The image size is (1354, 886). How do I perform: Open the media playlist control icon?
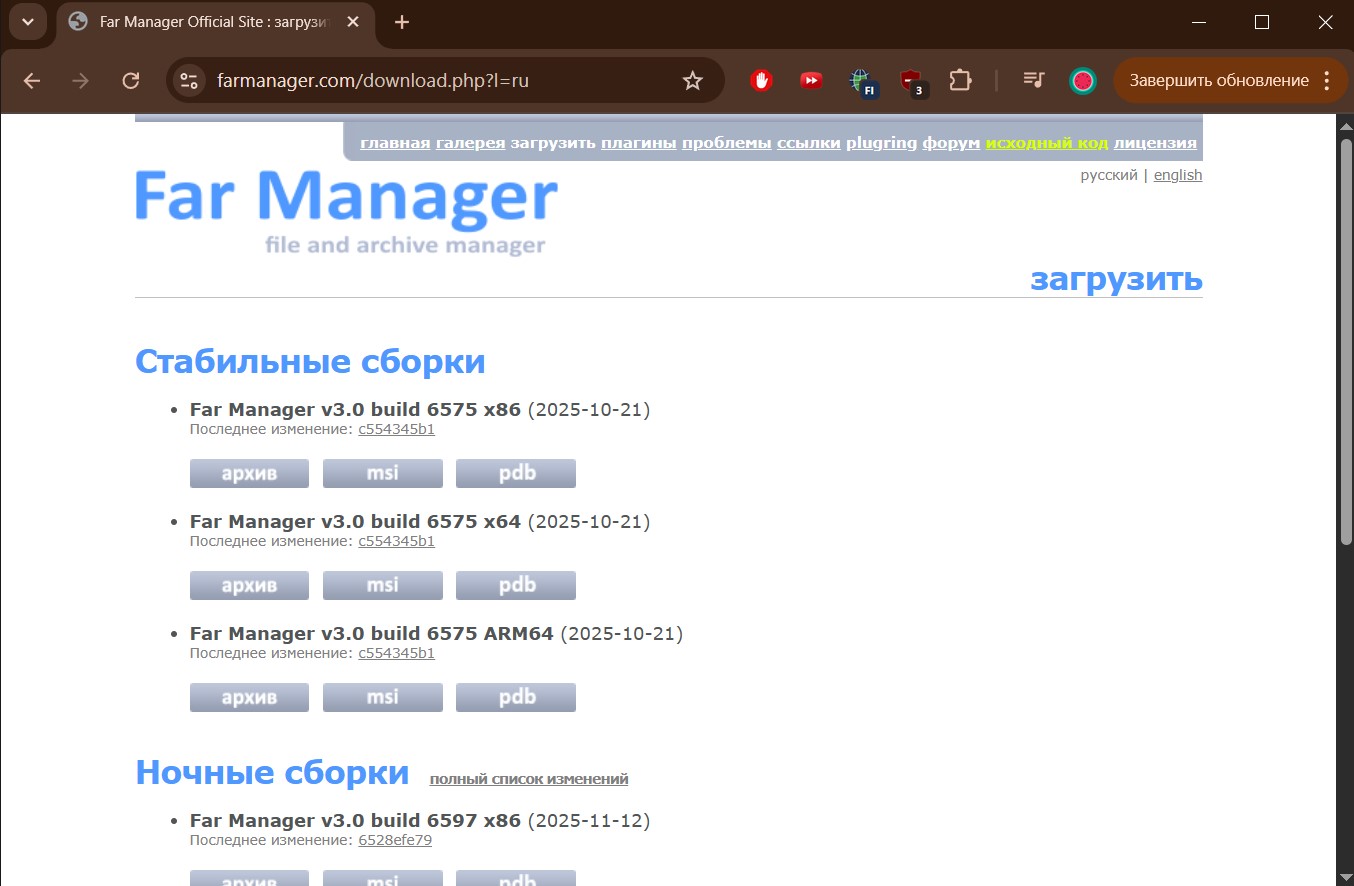tap(1033, 81)
